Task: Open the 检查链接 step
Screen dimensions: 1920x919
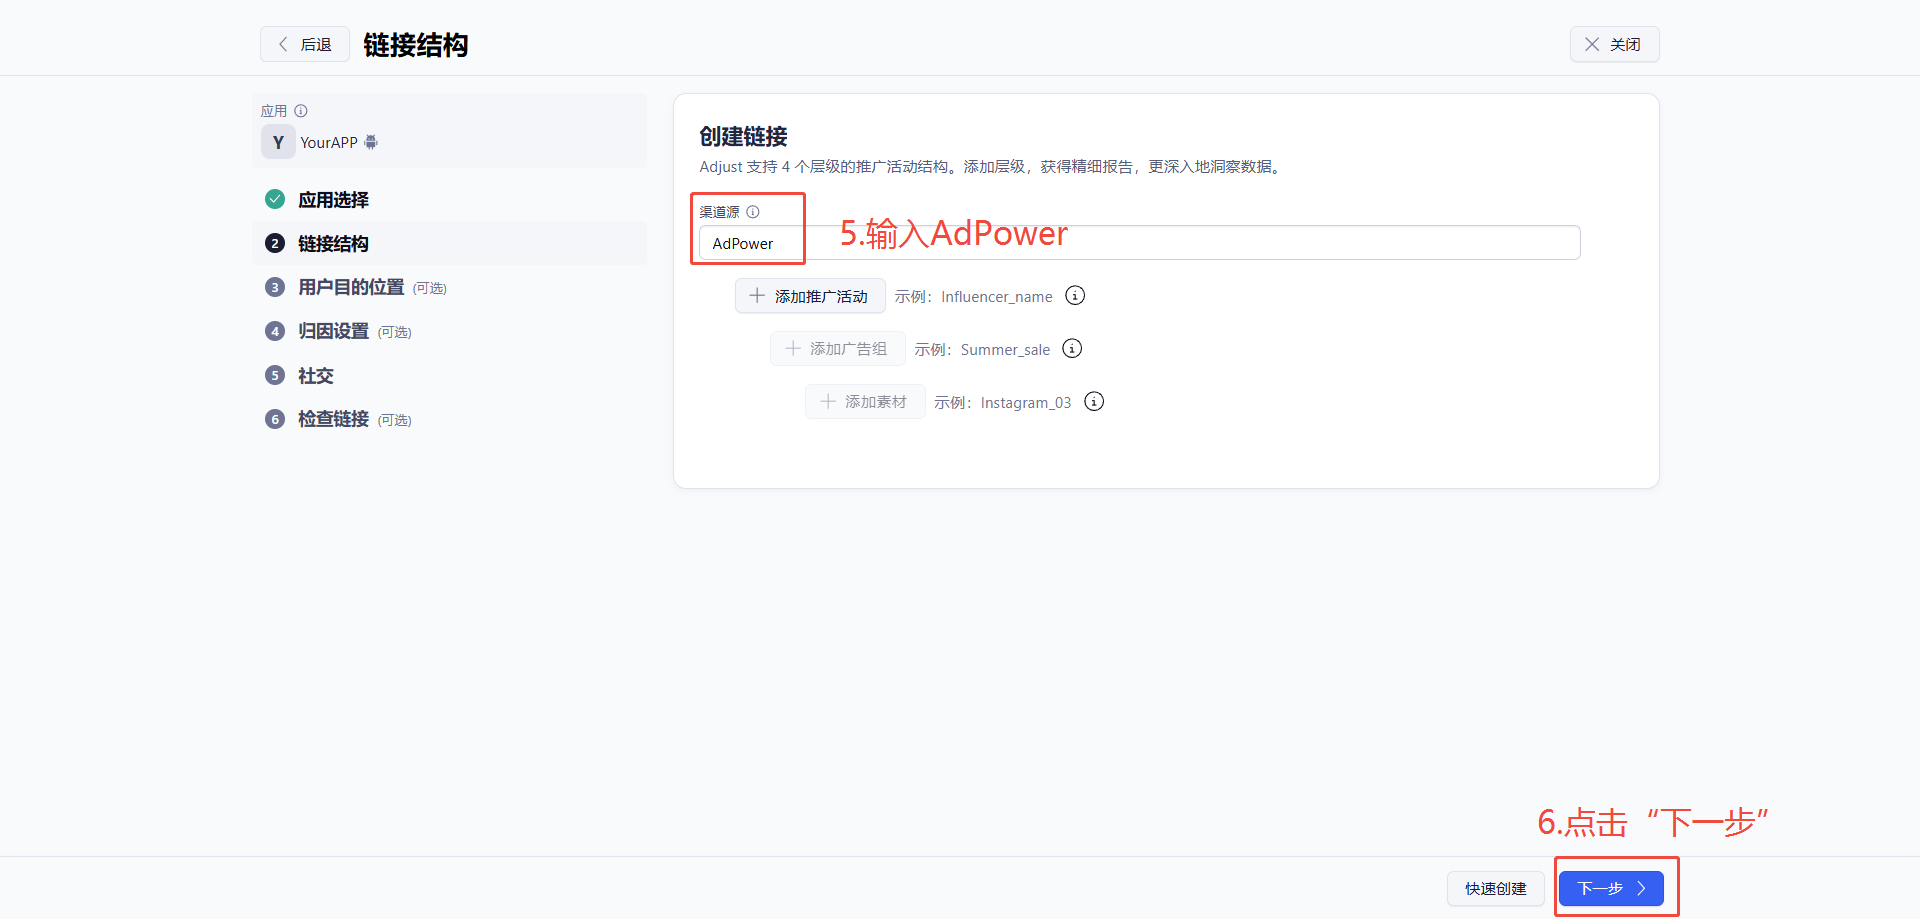Action: tap(333, 420)
